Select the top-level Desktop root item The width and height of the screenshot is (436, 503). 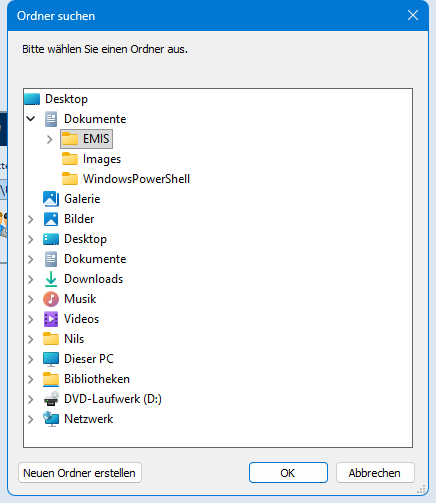point(56,99)
